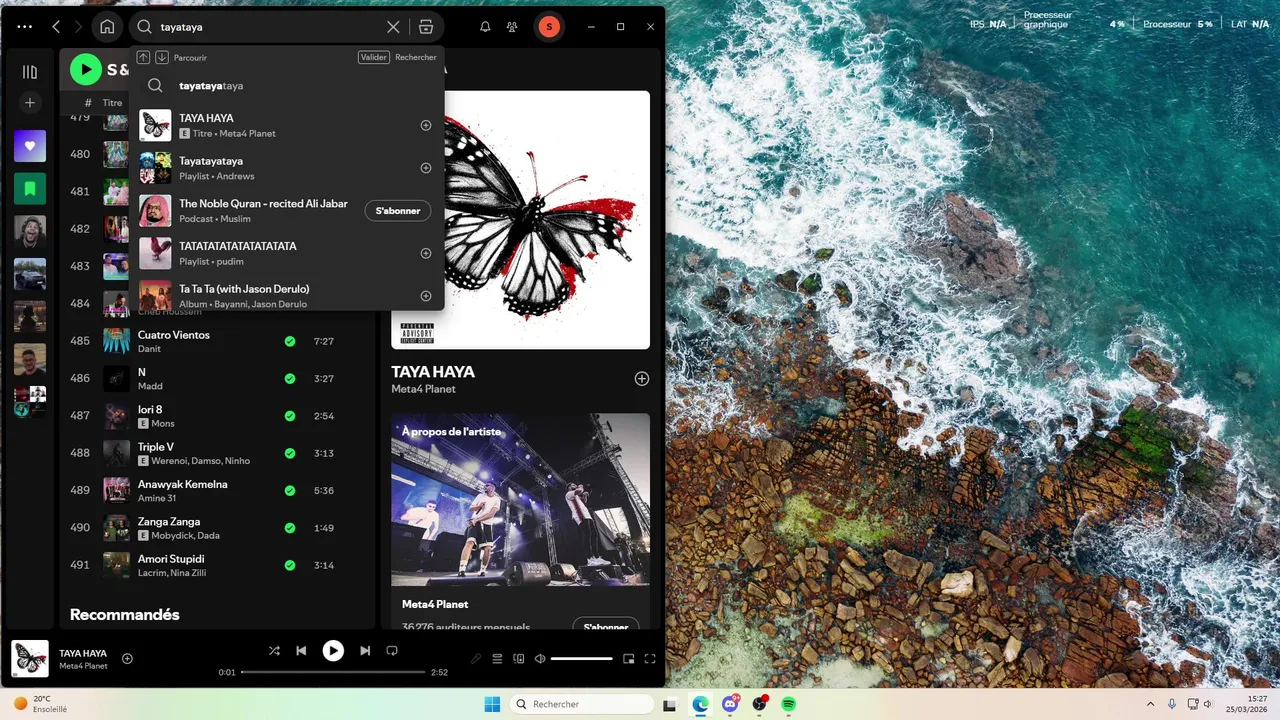Image resolution: width=1280 pixels, height=720 pixels.
Task: Clear the search field with the X
Action: 393,27
